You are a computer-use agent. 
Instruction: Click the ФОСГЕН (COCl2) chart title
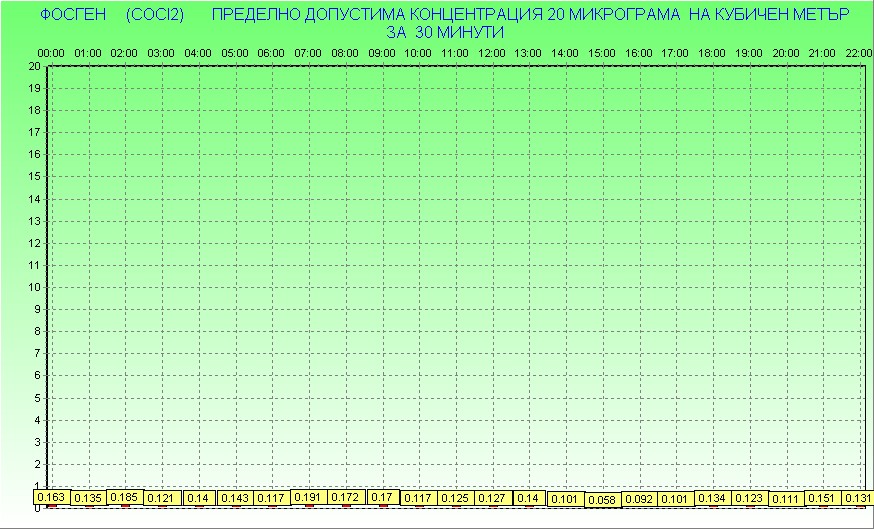[x=105, y=15]
